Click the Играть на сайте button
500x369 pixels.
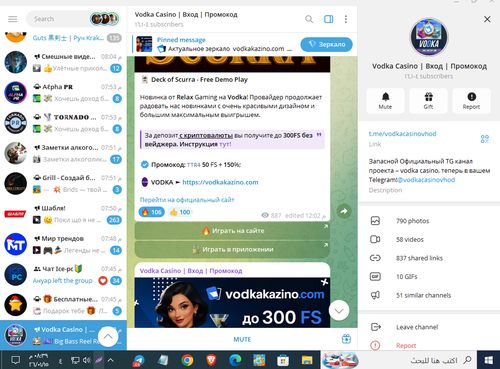click(x=232, y=231)
